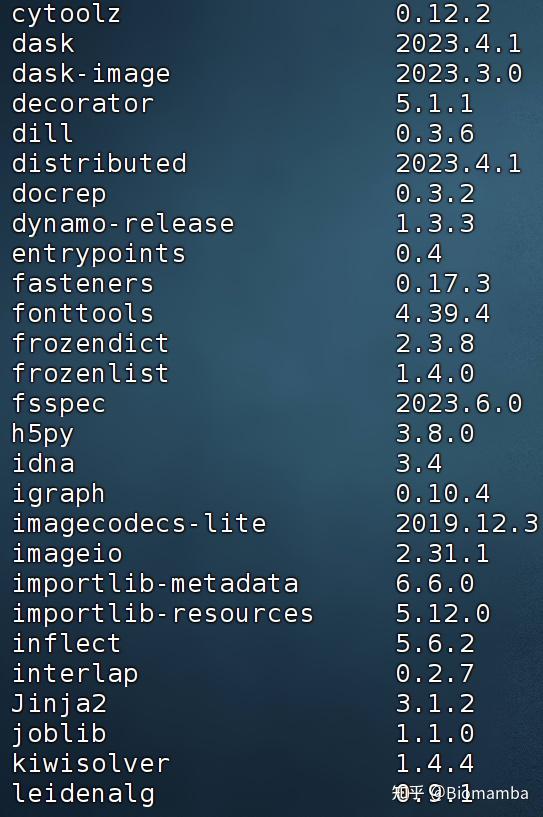Click version 4.39.4 of fonttools
This screenshot has width=543, height=817.
(x=443, y=313)
